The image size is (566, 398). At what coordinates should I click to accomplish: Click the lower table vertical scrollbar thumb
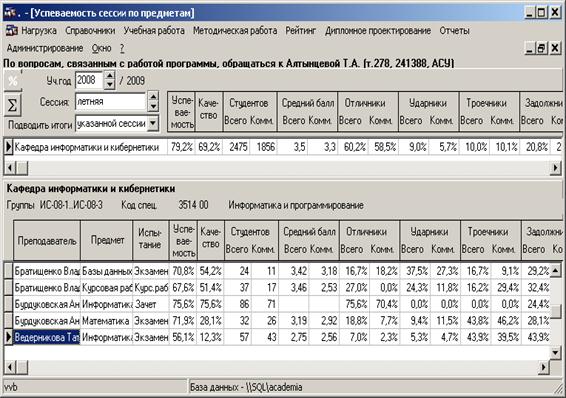(x=556, y=311)
